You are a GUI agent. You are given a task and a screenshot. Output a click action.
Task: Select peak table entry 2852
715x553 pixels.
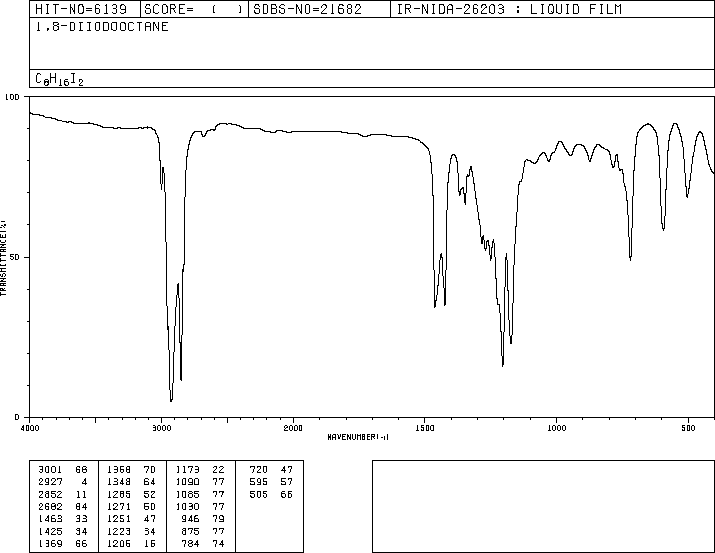pos(50,495)
